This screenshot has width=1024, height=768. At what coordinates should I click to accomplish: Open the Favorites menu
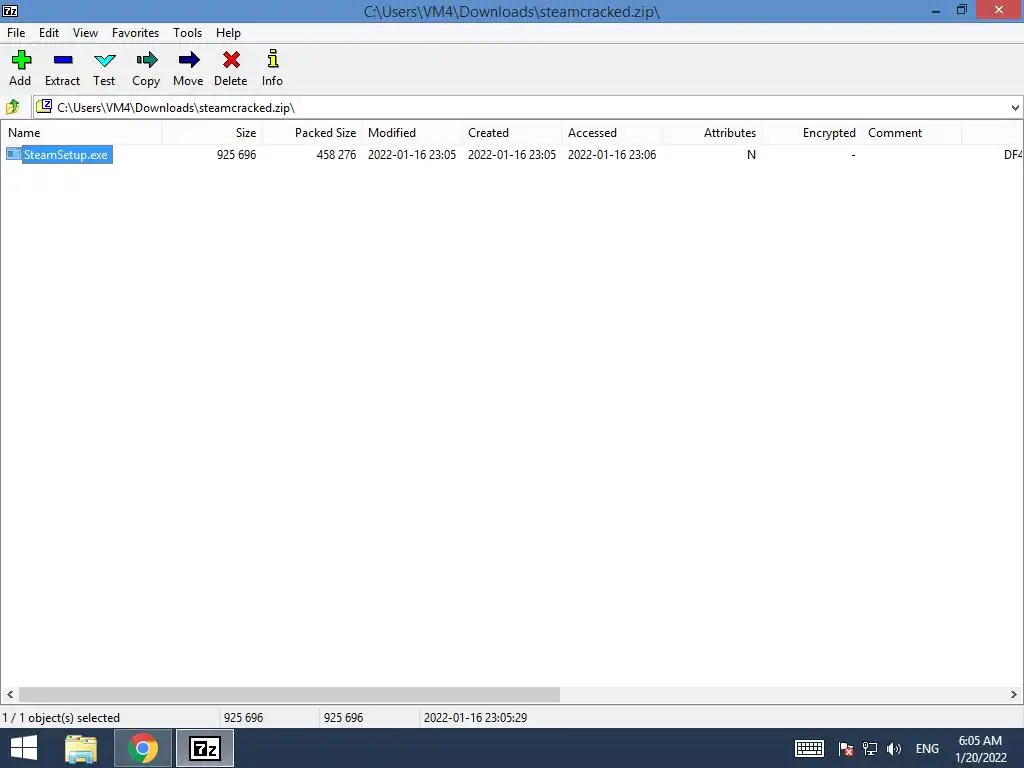coord(135,33)
